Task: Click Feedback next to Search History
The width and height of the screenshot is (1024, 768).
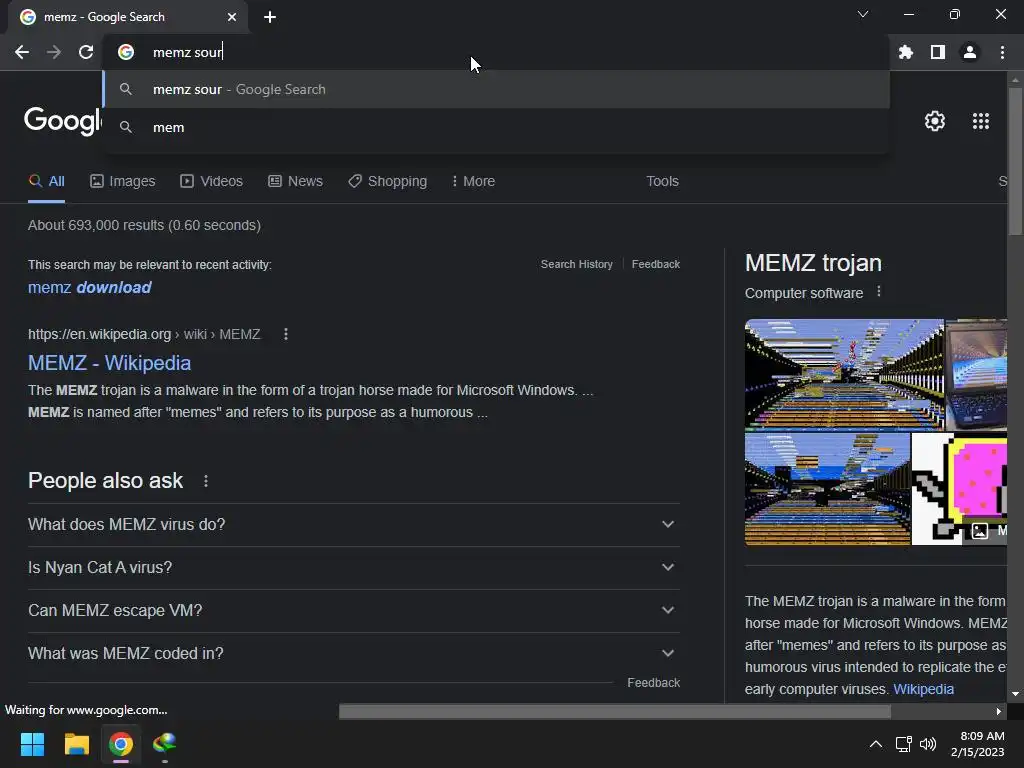Action: tap(656, 264)
